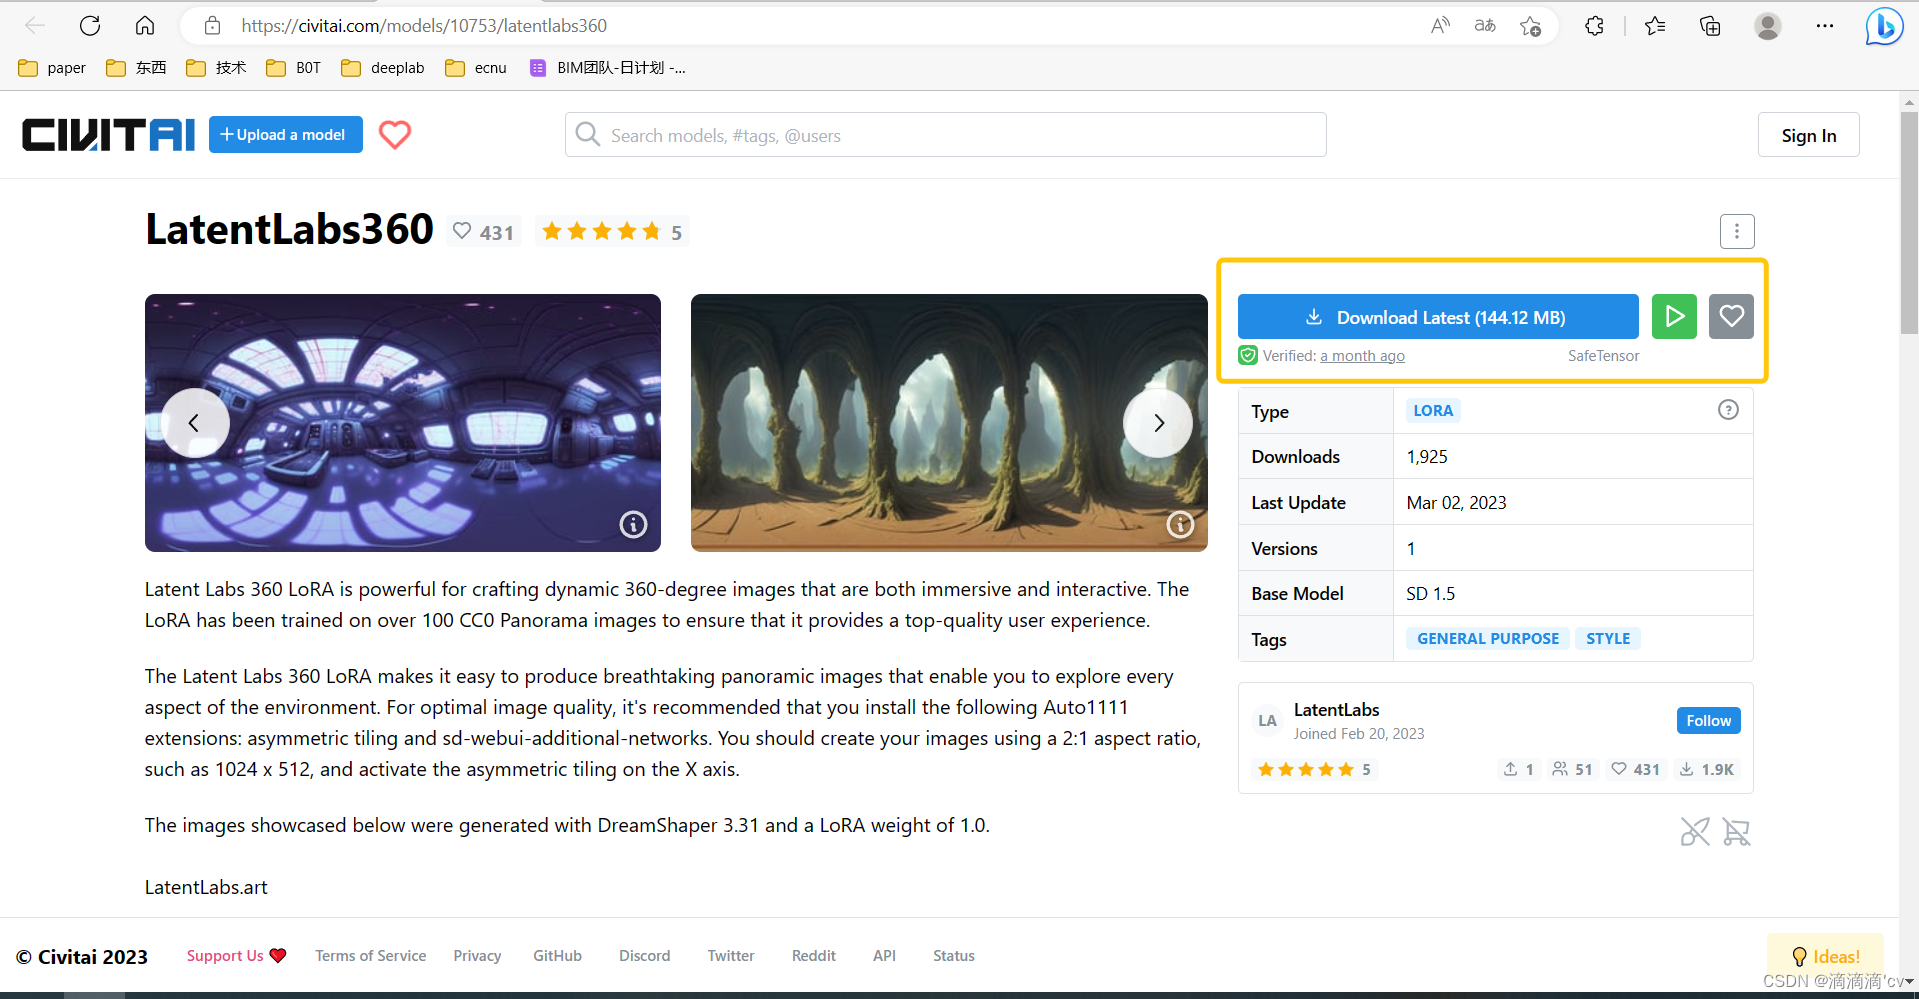Click the page vertical scrollbar thumb
The image size is (1919, 999).
[1909, 222]
